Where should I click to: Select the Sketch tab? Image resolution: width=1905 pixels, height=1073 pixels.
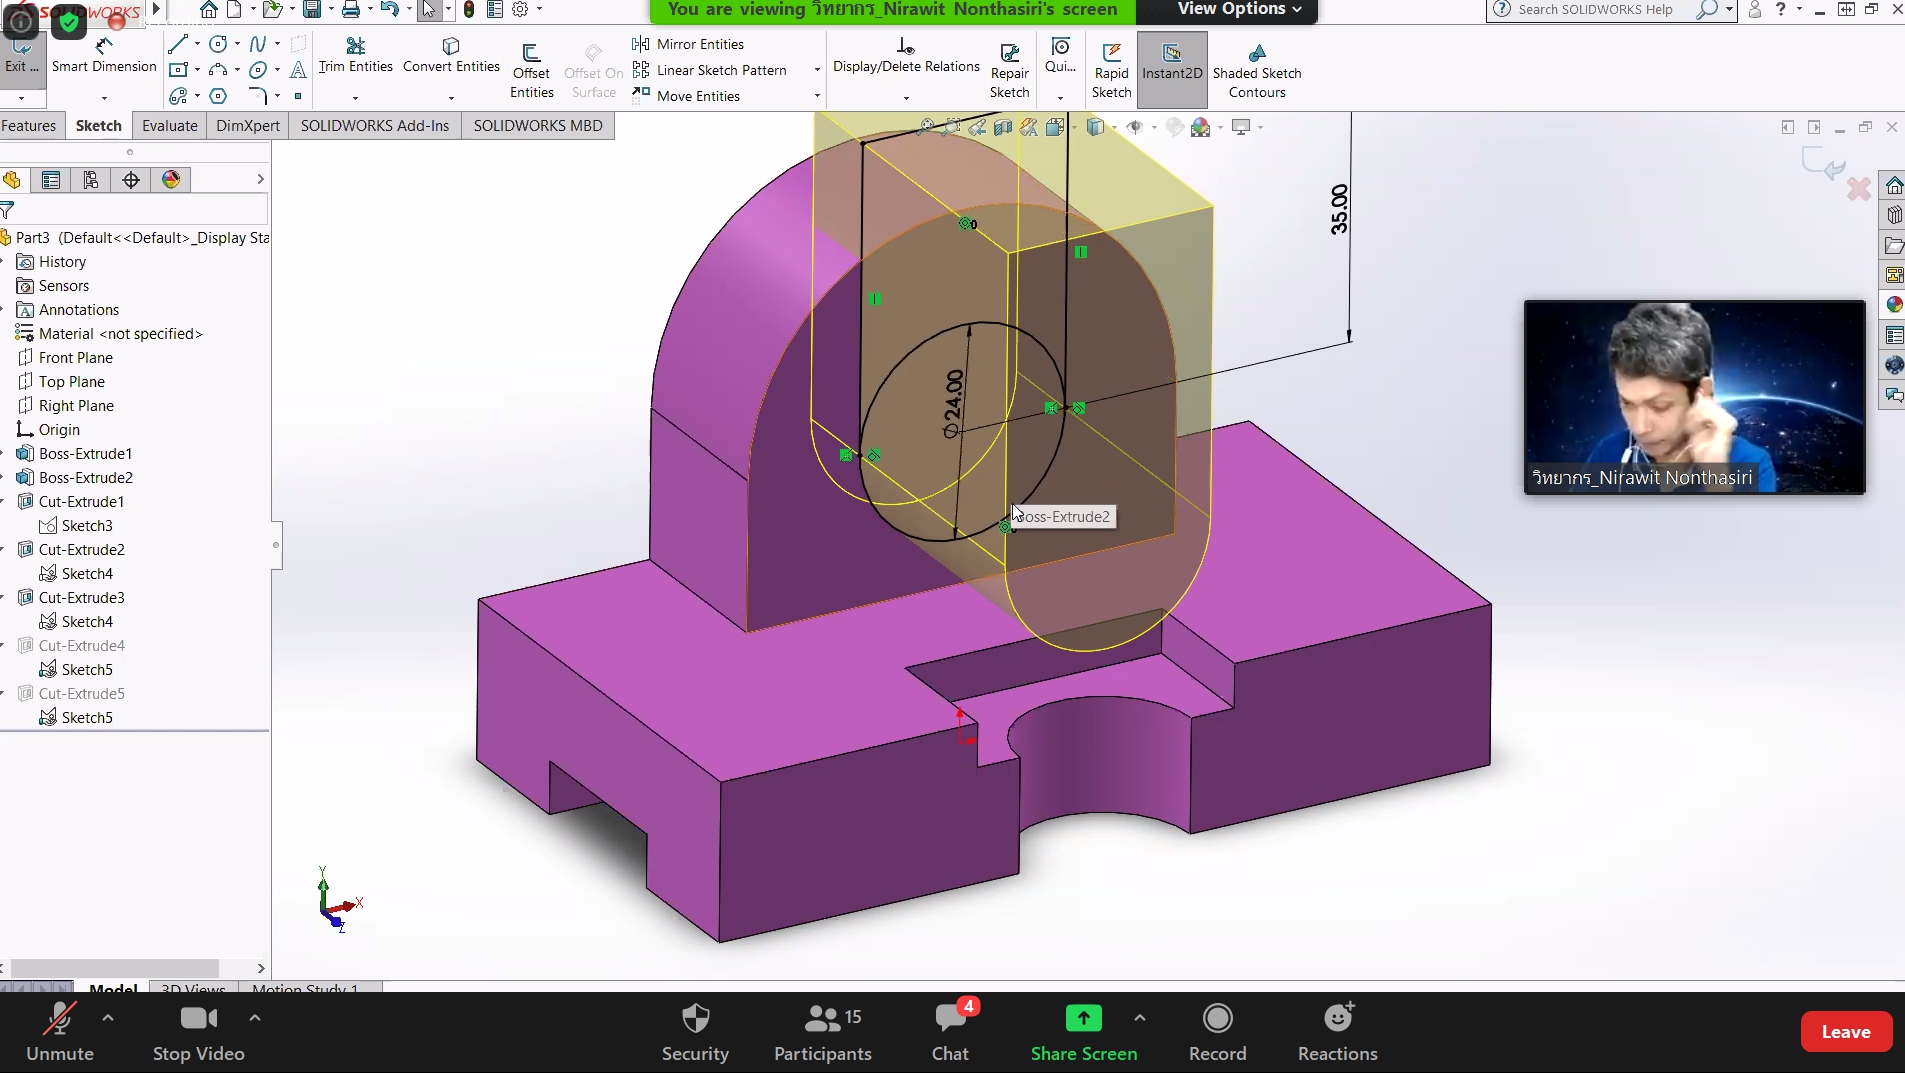click(99, 126)
